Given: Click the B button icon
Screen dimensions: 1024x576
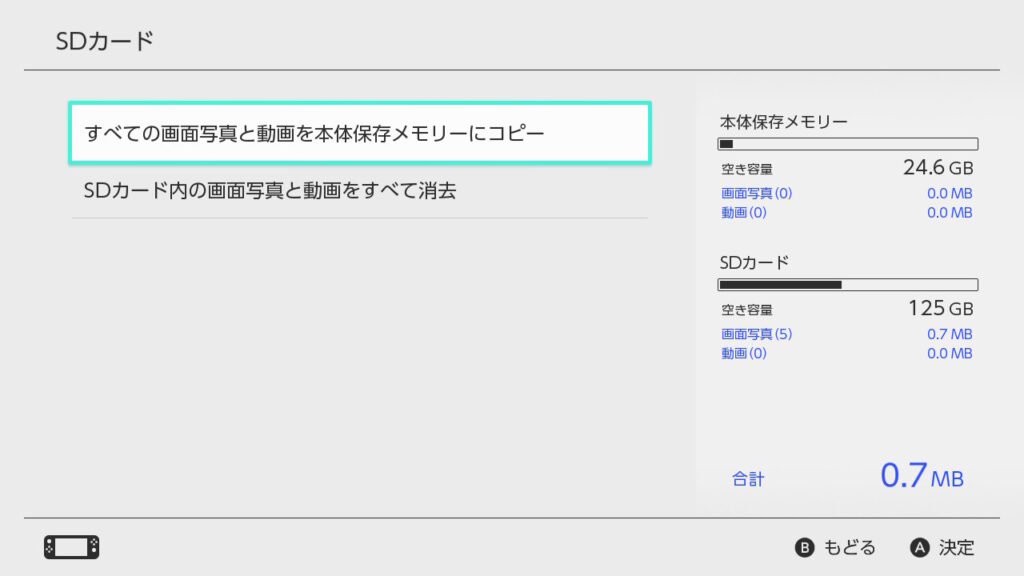Looking at the screenshot, I should (805, 547).
